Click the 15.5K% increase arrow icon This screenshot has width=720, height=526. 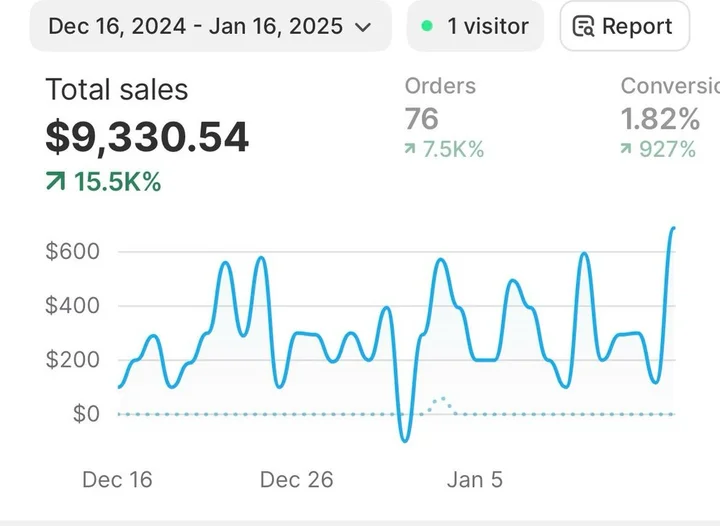pyautogui.click(x=56, y=181)
